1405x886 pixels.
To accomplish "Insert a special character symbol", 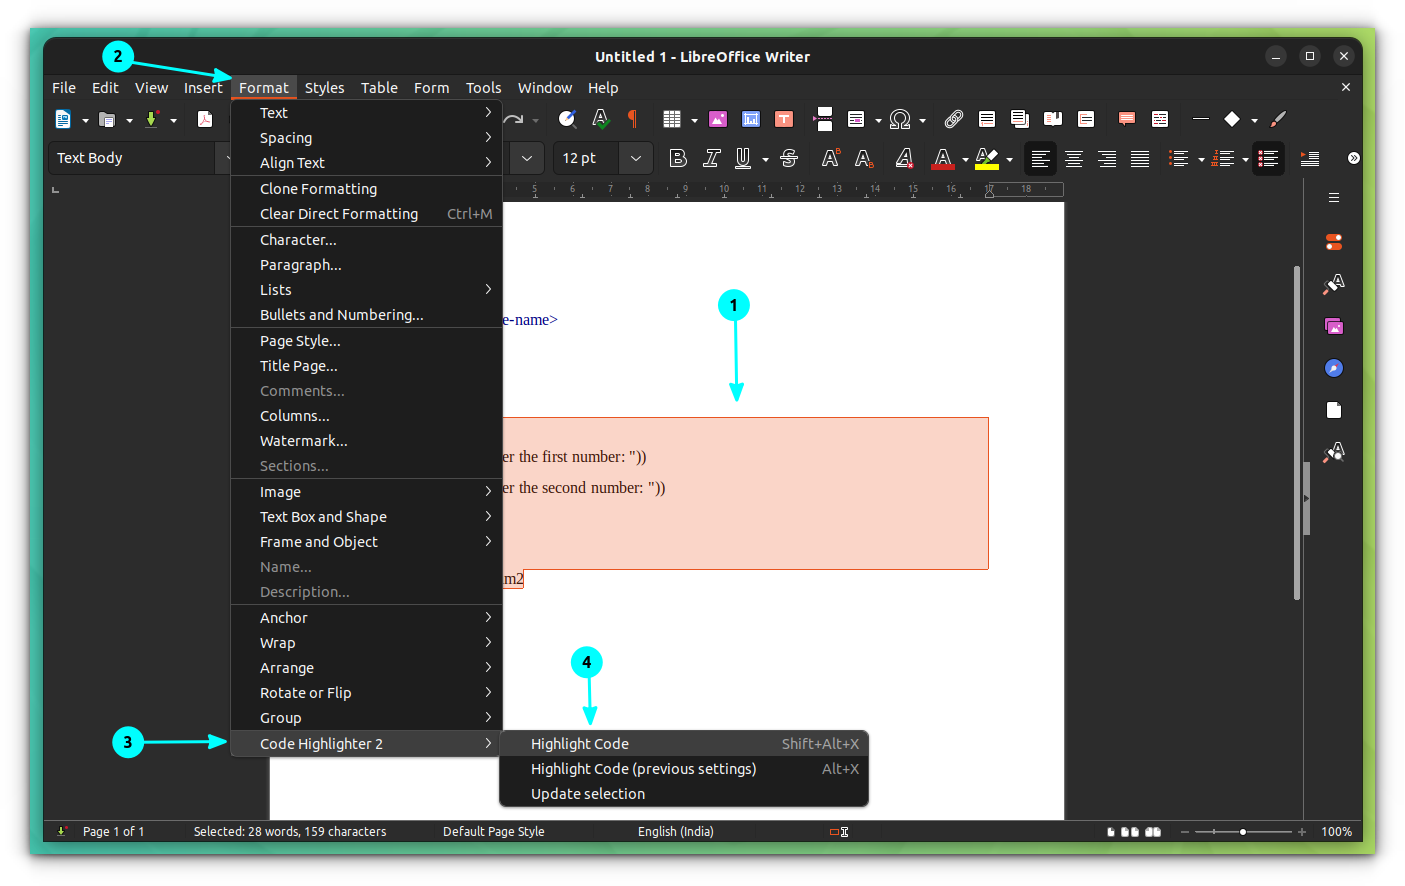I will pyautogui.click(x=901, y=119).
